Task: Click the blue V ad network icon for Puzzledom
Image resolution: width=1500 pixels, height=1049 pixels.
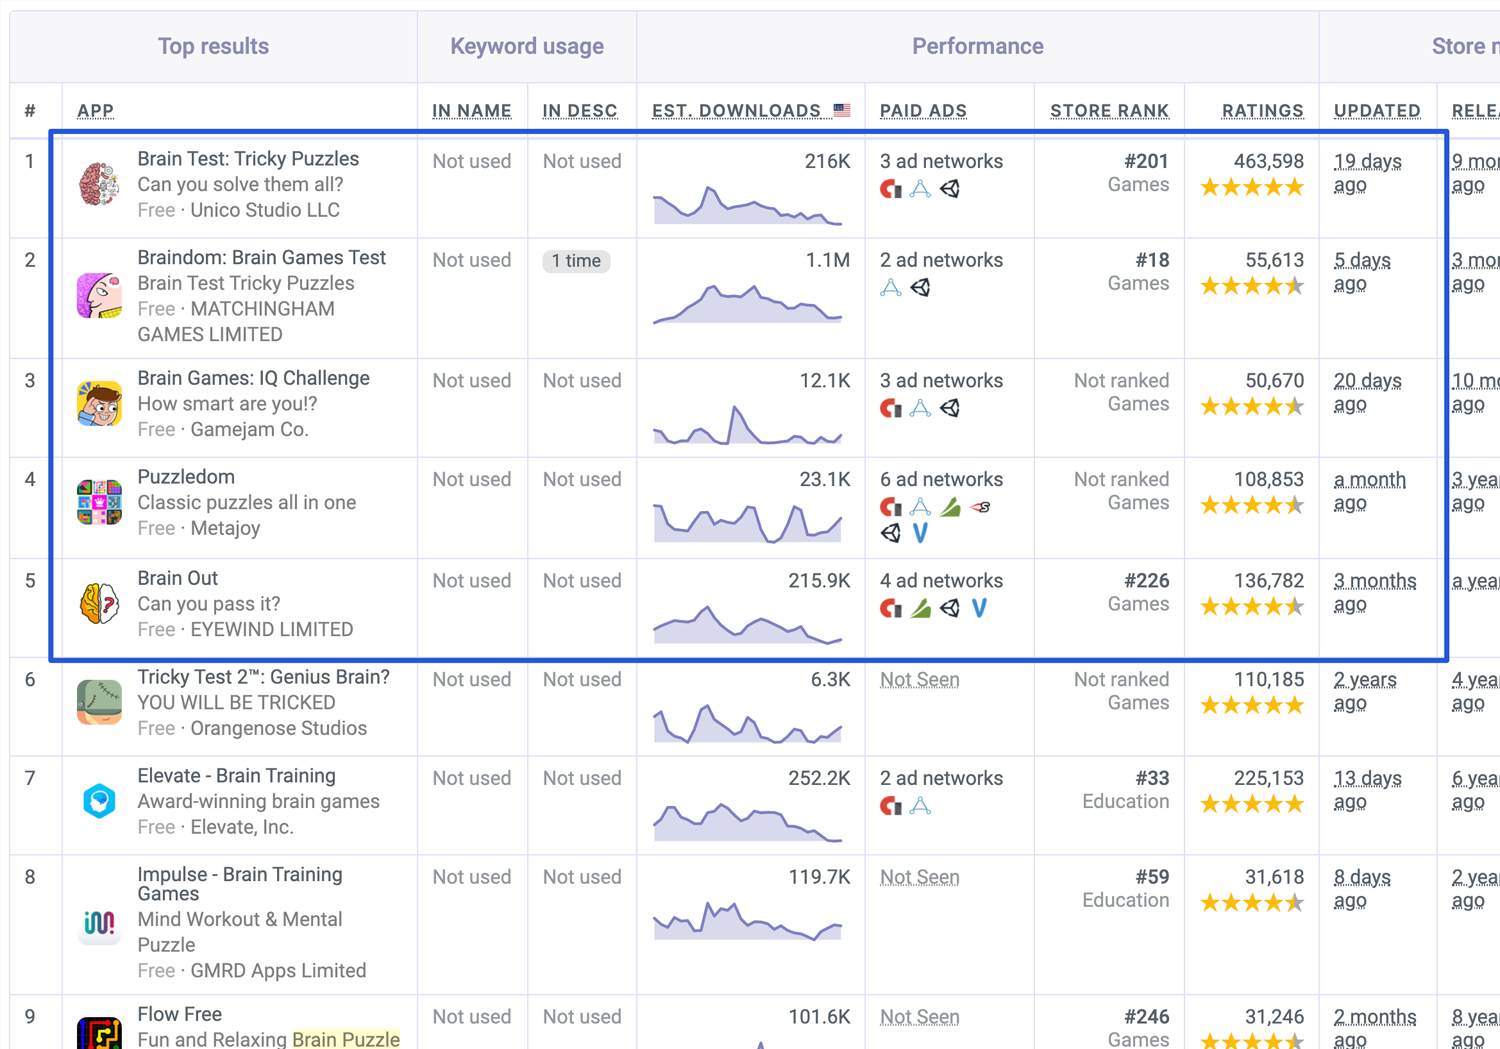Action: coord(920,533)
